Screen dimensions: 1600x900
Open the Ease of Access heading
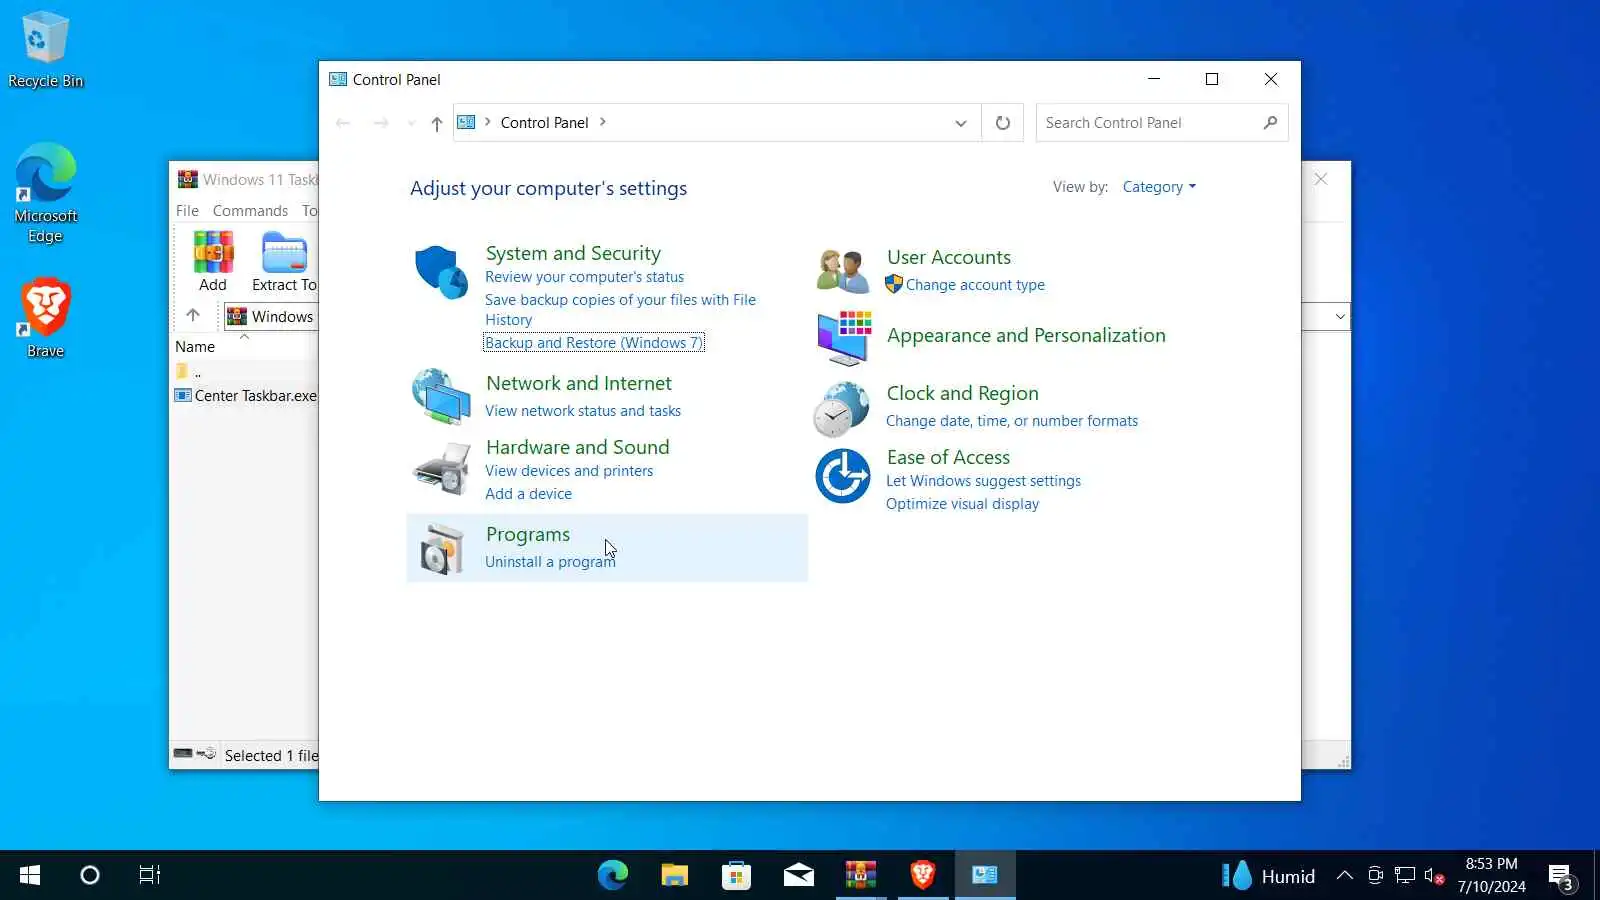[949, 457]
